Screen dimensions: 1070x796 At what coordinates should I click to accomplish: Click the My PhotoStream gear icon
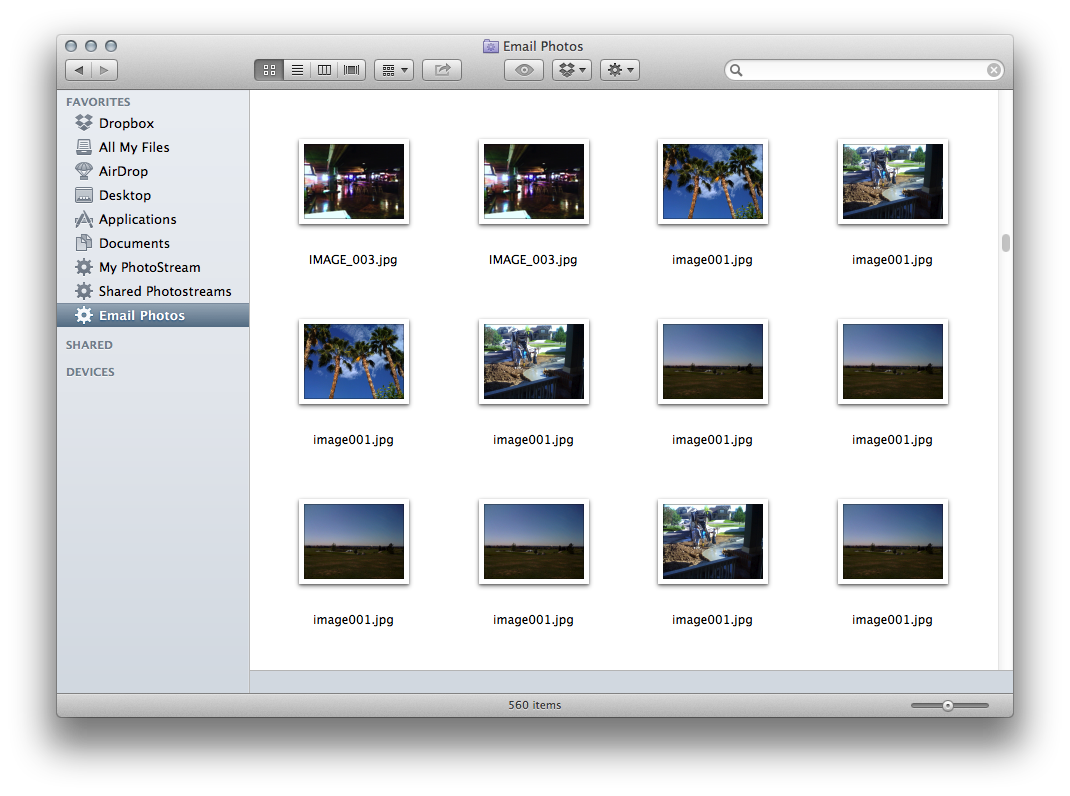pyautogui.click(x=84, y=267)
